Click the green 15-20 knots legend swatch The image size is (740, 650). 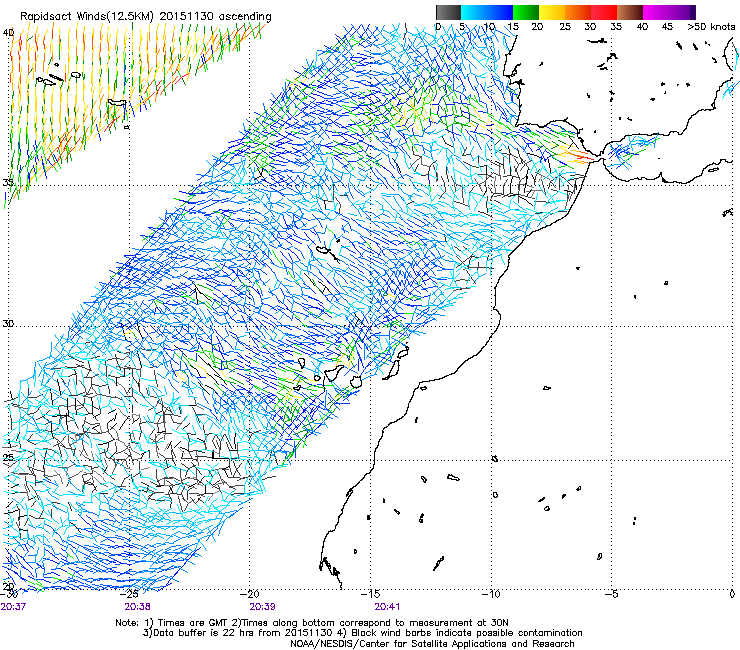point(525,12)
